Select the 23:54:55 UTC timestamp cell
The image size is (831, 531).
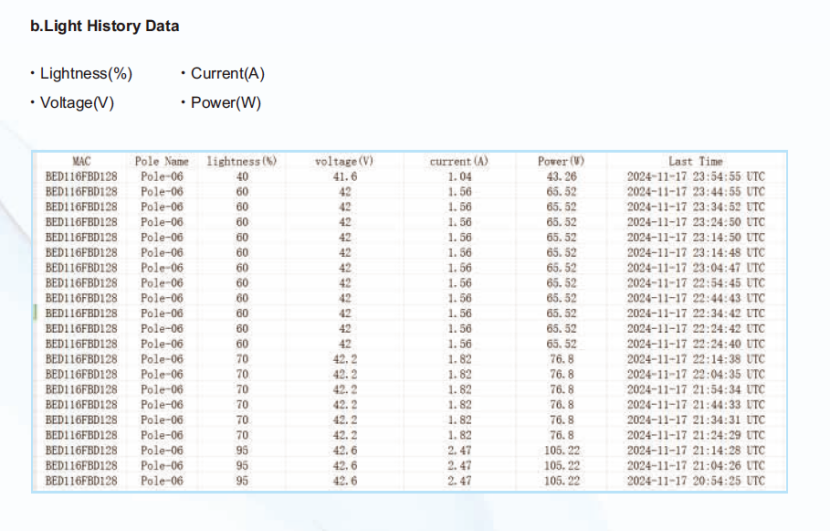click(x=696, y=176)
